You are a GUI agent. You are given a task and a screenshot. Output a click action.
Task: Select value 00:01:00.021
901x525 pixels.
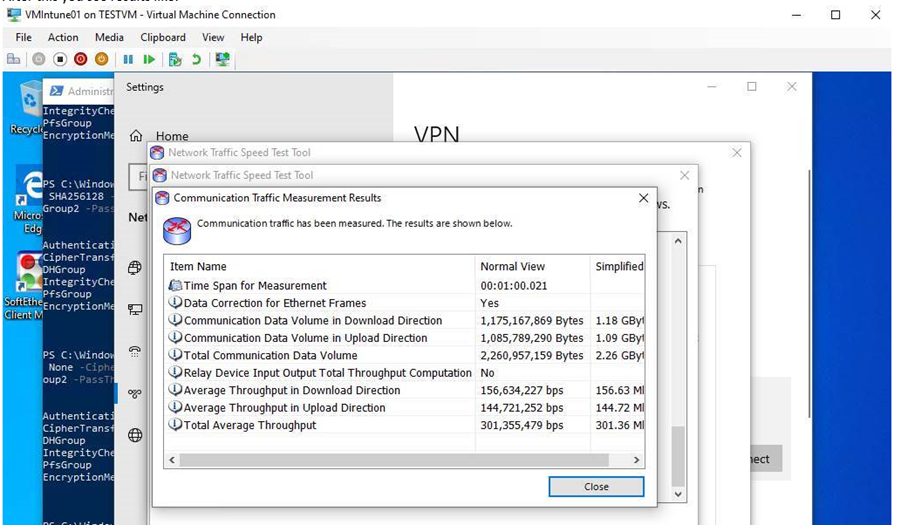coord(514,285)
